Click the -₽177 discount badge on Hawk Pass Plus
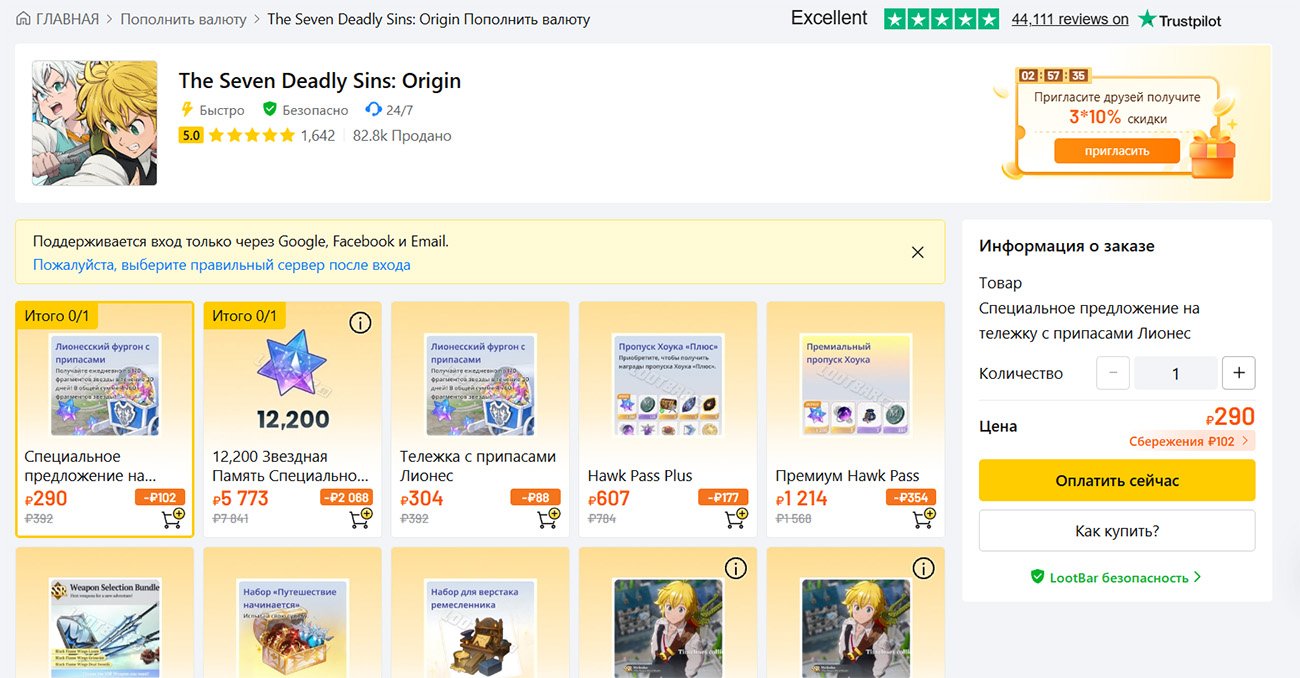Screen dimensions: 1300x678 click(x=723, y=497)
